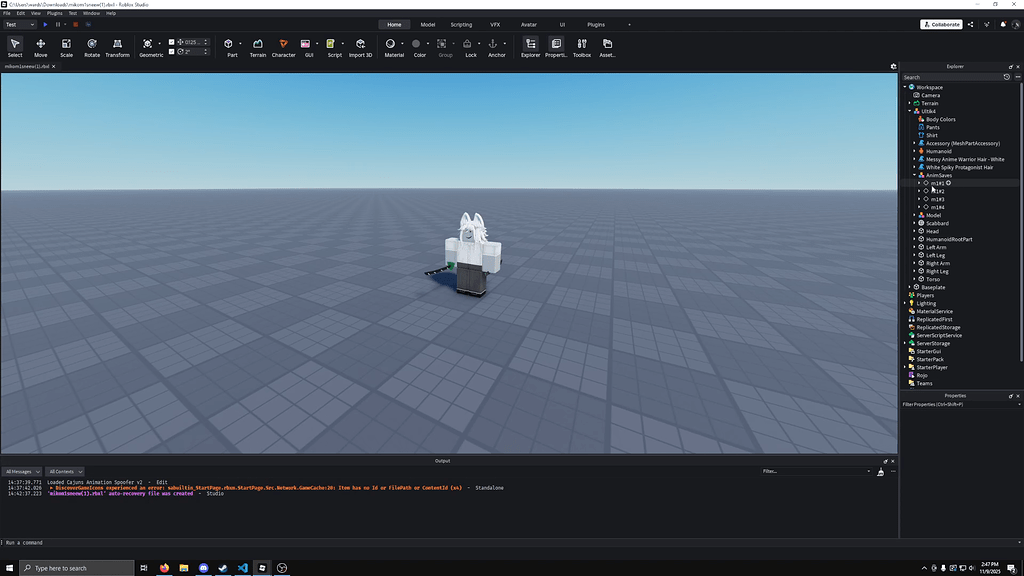The height and width of the screenshot is (576, 1024).
Task: Expand the Humanoid item in Explorer
Action: (914, 151)
